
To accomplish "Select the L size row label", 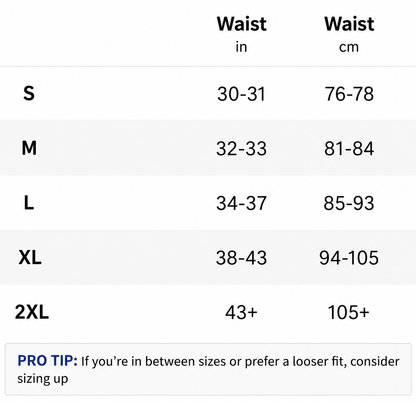I will [x=29, y=202].
